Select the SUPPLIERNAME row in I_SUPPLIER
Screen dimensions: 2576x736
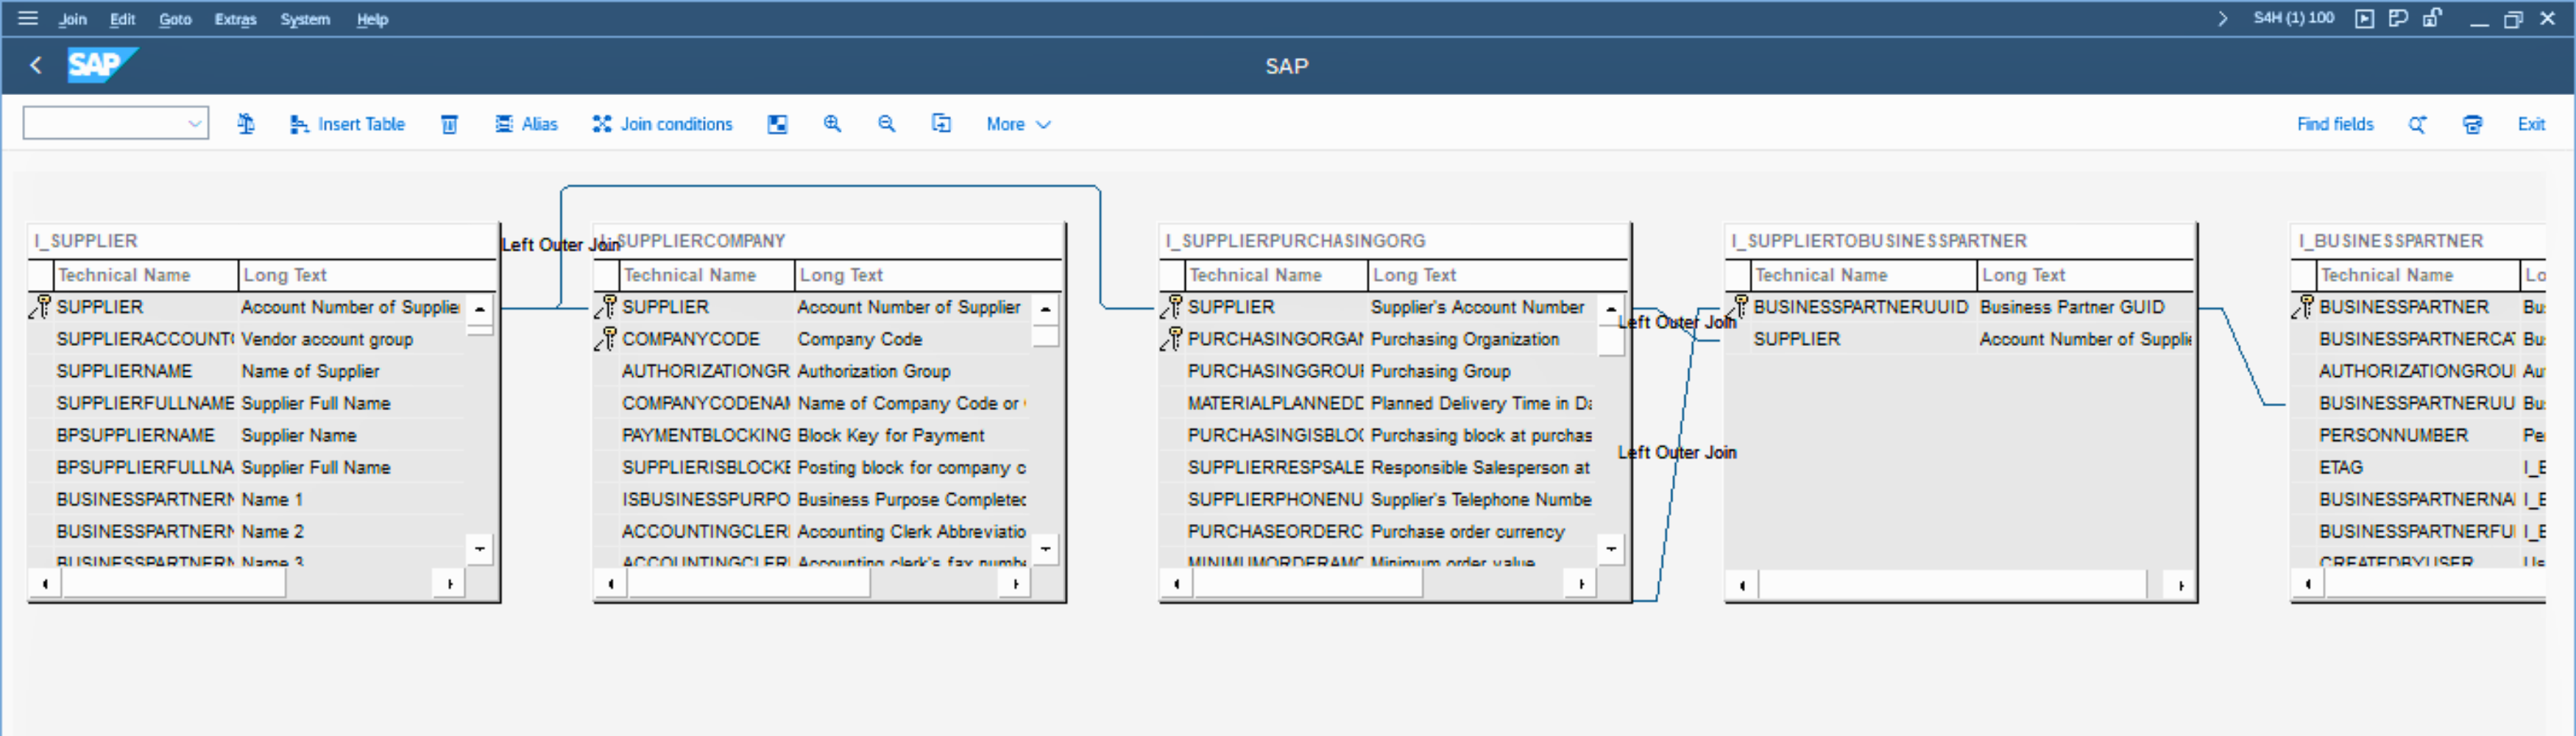124,371
